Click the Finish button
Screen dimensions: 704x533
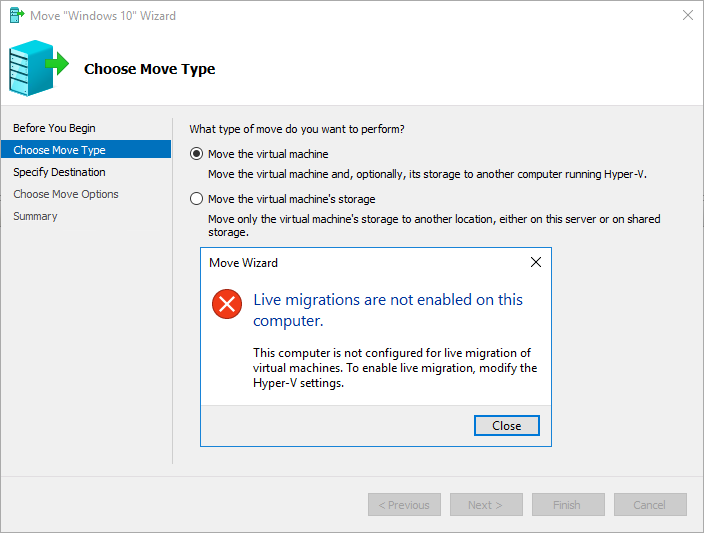(x=568, y=505)
